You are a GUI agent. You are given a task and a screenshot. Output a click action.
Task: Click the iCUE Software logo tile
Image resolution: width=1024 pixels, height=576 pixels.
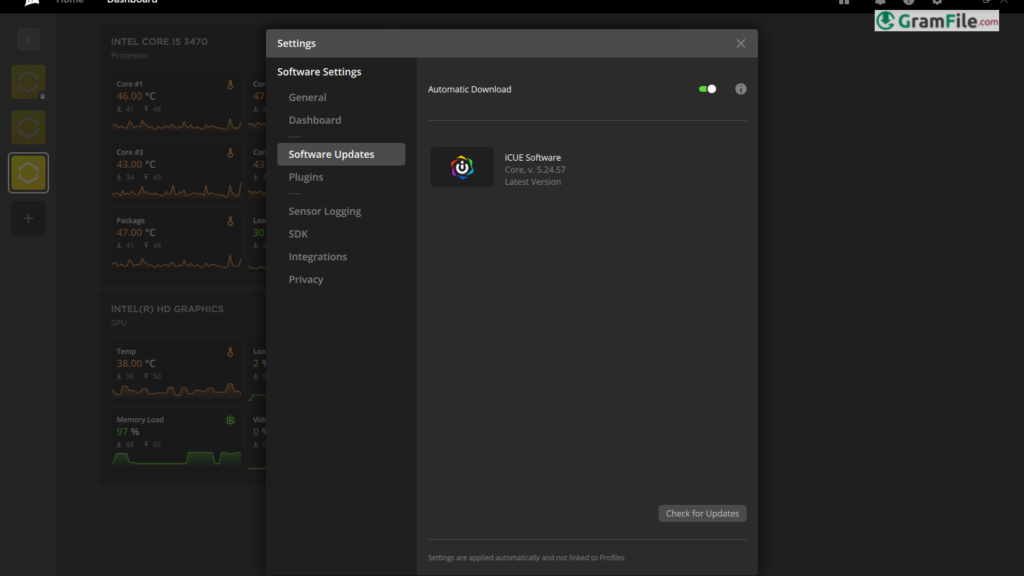(462, 167)
